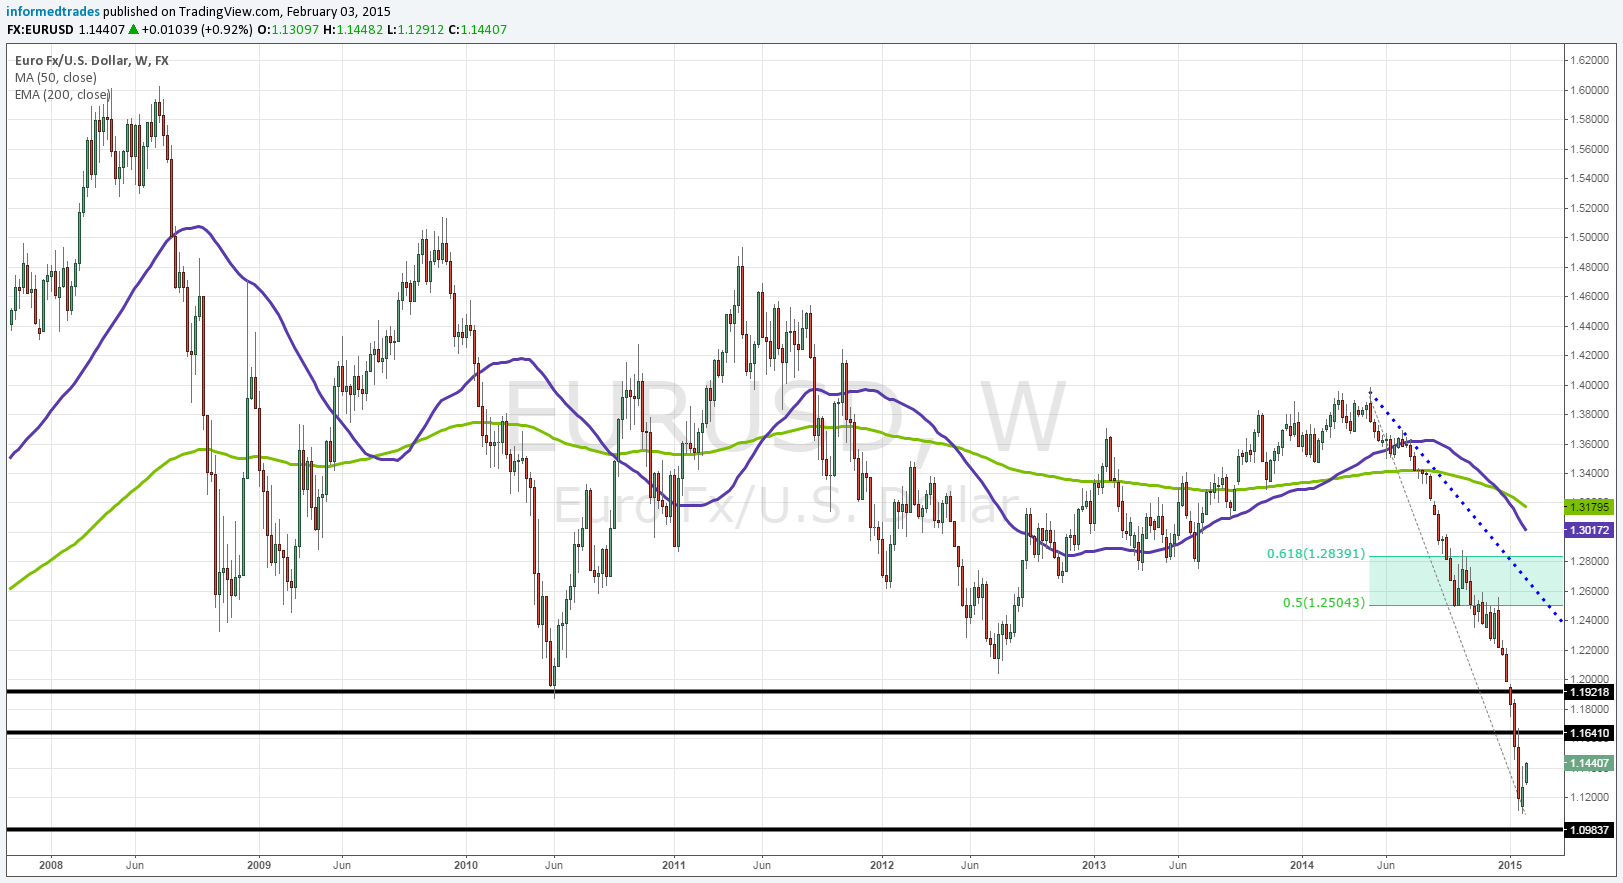The image size is (1623, 883).
Task: Select the horizontal line at 1.19218
Action: pos(784,691)
